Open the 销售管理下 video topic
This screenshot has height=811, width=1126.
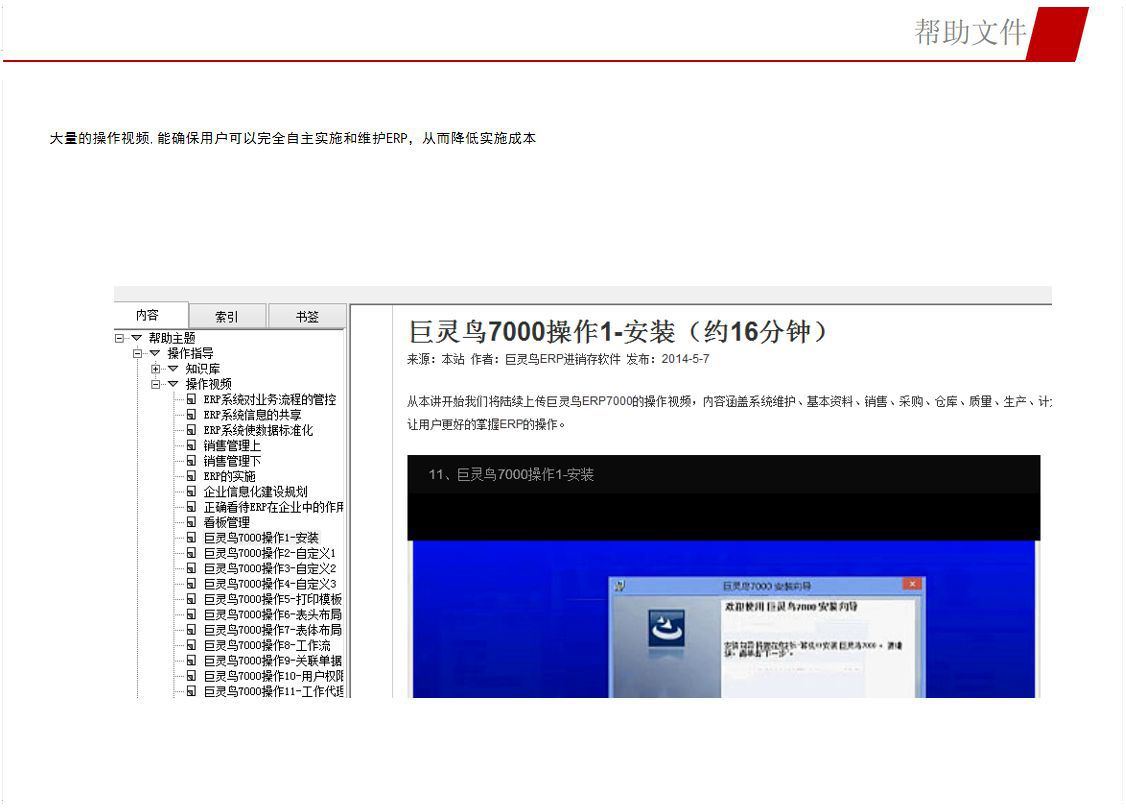(232, 461)
